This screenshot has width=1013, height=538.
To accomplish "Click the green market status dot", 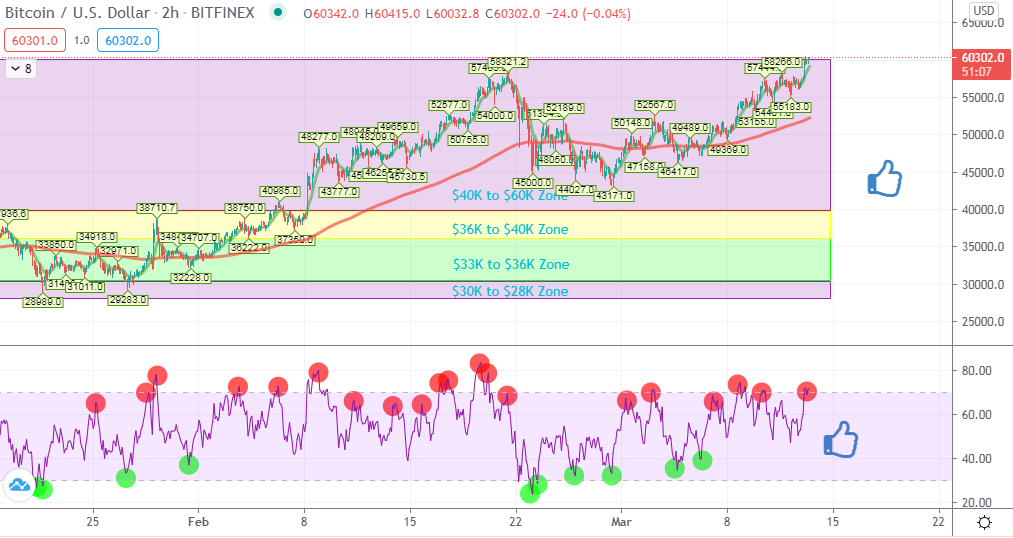I will click(x=278, y=12).
